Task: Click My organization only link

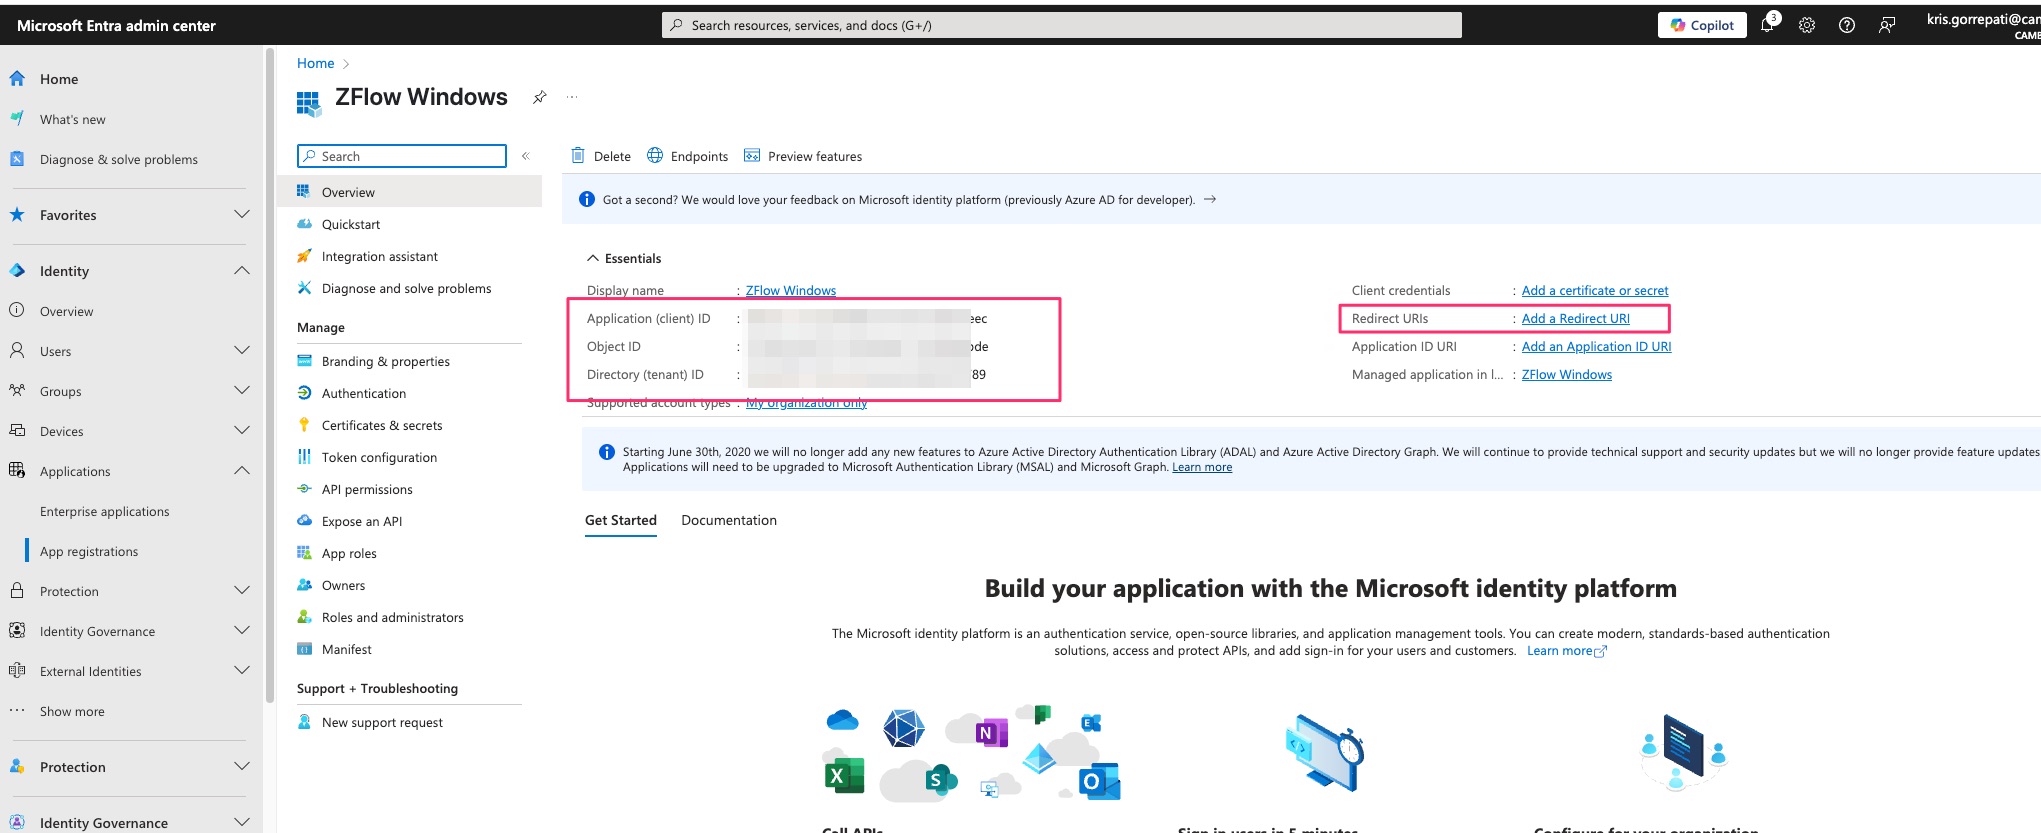Action: [807, 403]
